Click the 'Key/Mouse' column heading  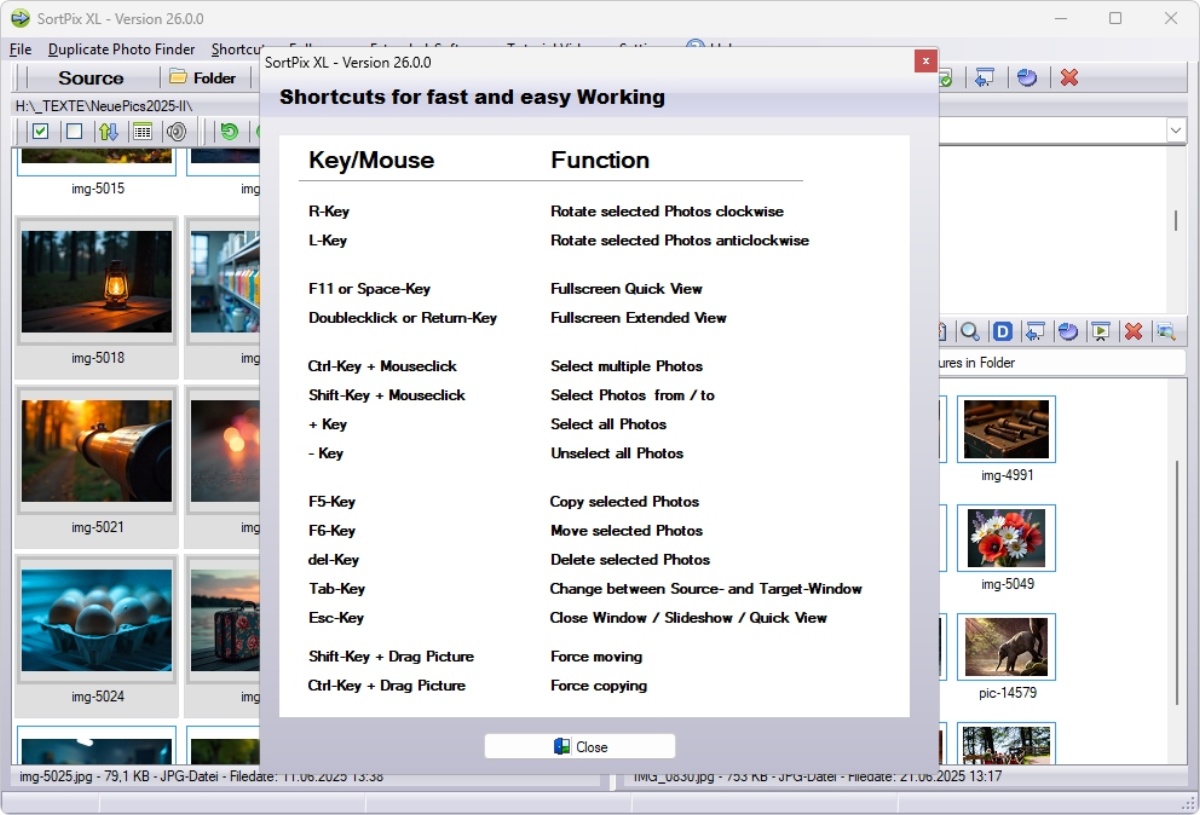coord(371,160)
